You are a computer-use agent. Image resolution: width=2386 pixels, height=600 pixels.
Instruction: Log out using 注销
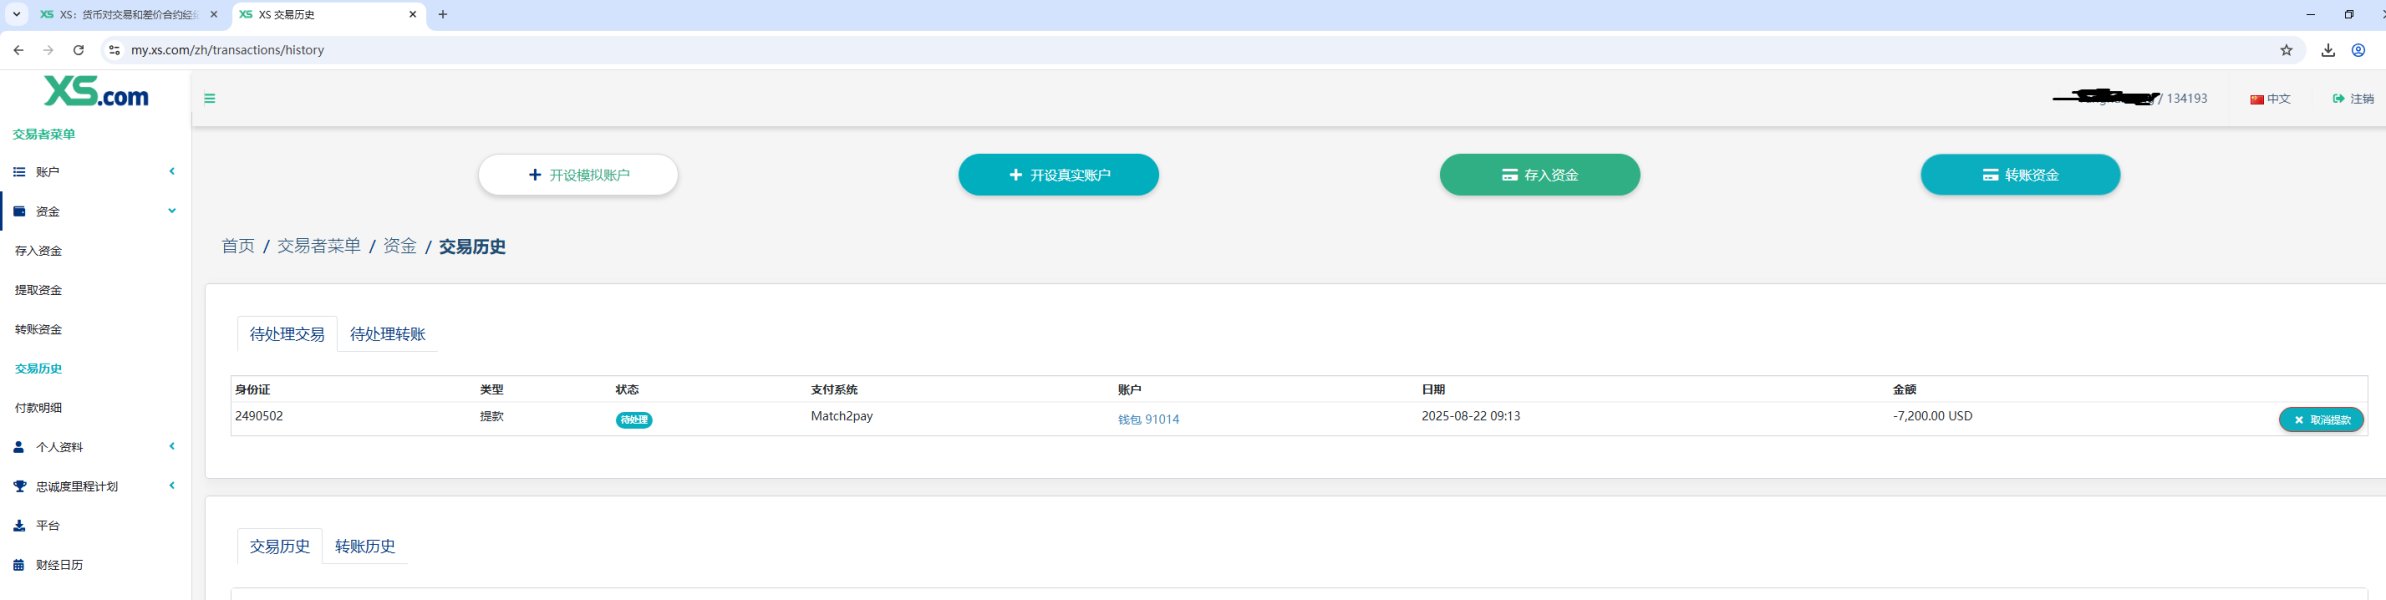pos(2353,99)
